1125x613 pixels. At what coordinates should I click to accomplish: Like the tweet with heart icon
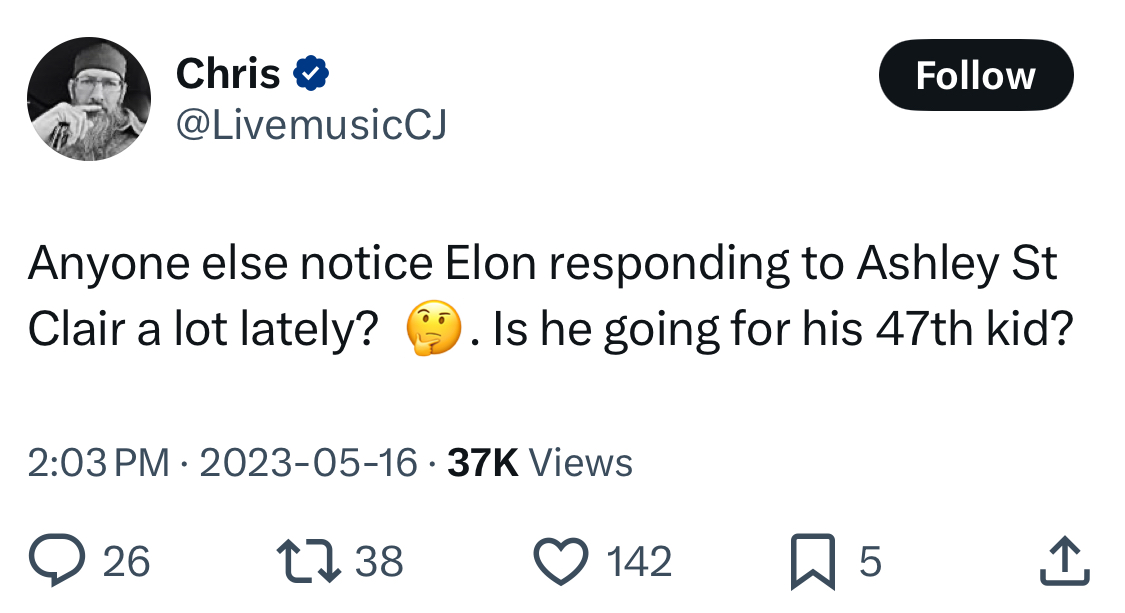click(x=561, y=561)
